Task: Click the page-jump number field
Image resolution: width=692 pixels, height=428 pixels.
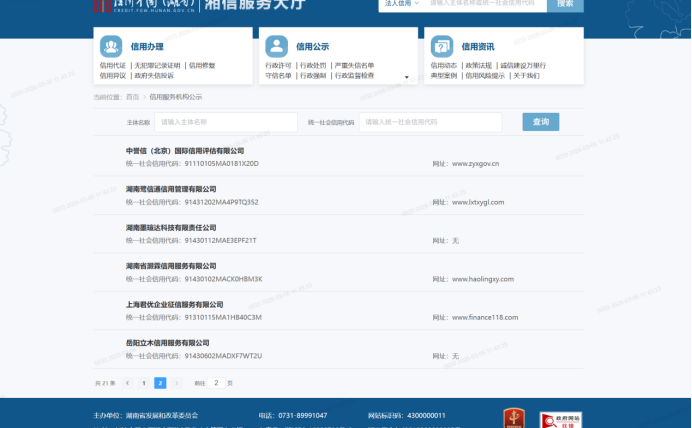Action: point(216,383)
